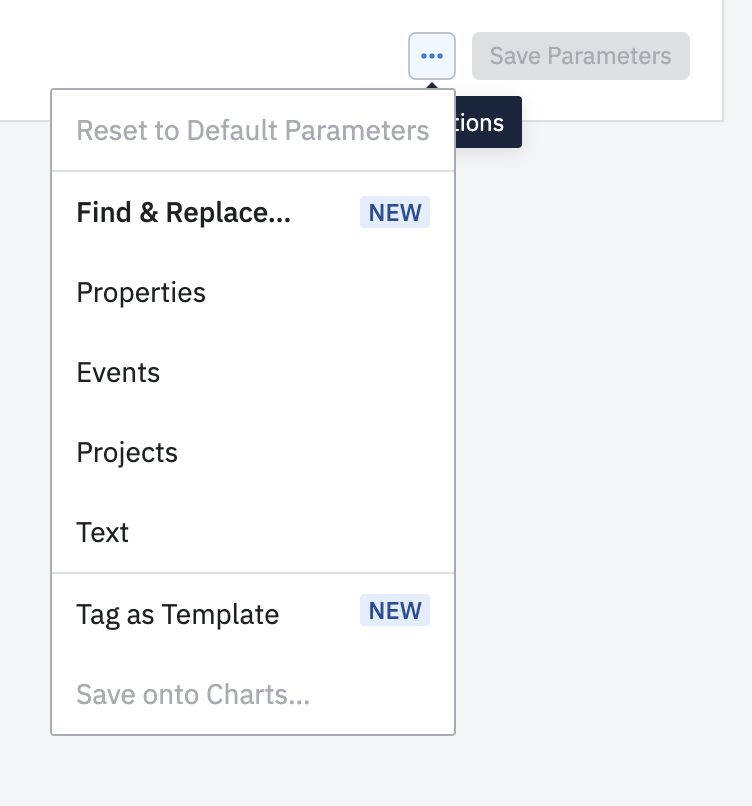Viewport: 752px width, 806px height.
Task: Choose Tag as Template
Action: [178, 614]
